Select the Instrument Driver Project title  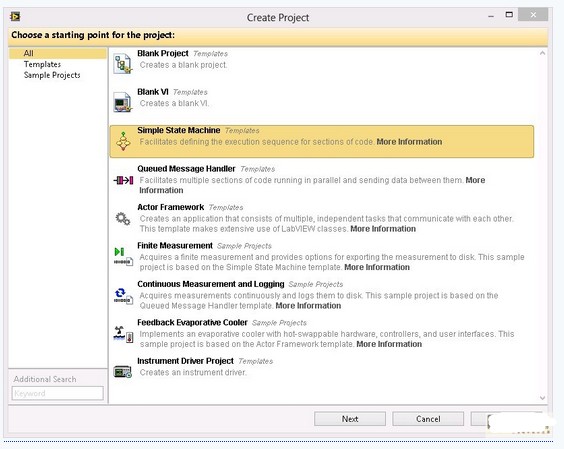tap(185, 361)
